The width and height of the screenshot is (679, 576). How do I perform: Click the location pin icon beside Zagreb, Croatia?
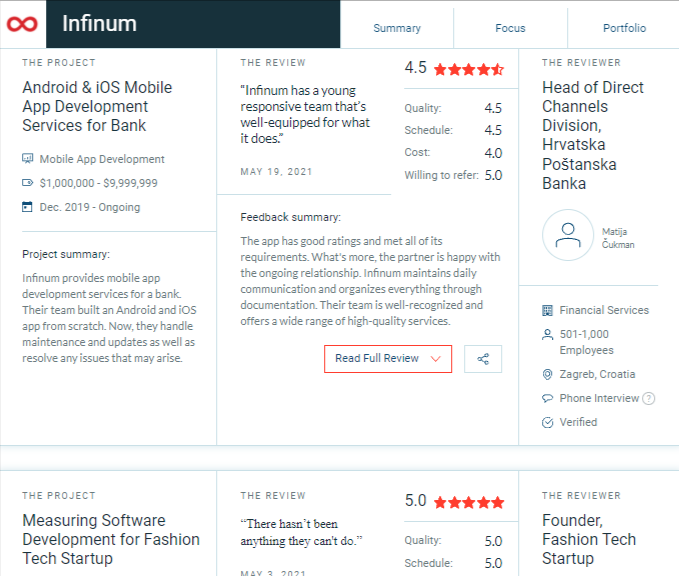point(547,374)
